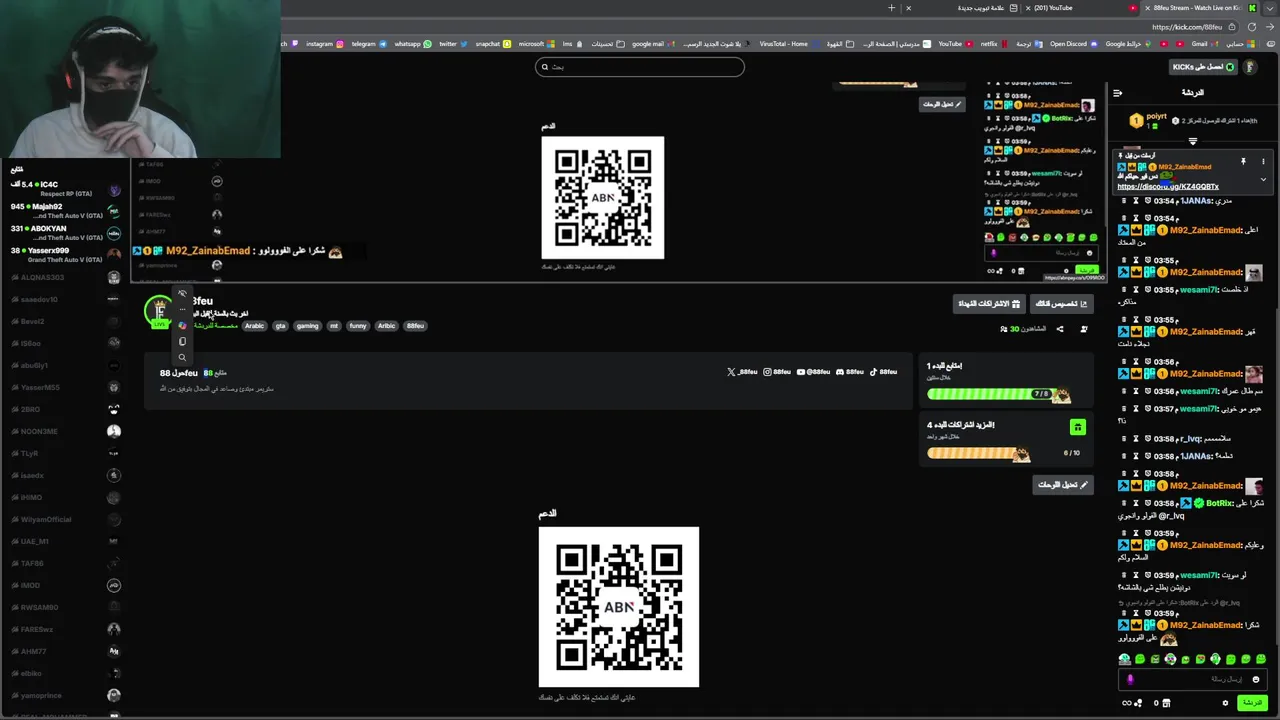
Task: Click the green gift icon on subscription goal
Action: [1078, 428]
